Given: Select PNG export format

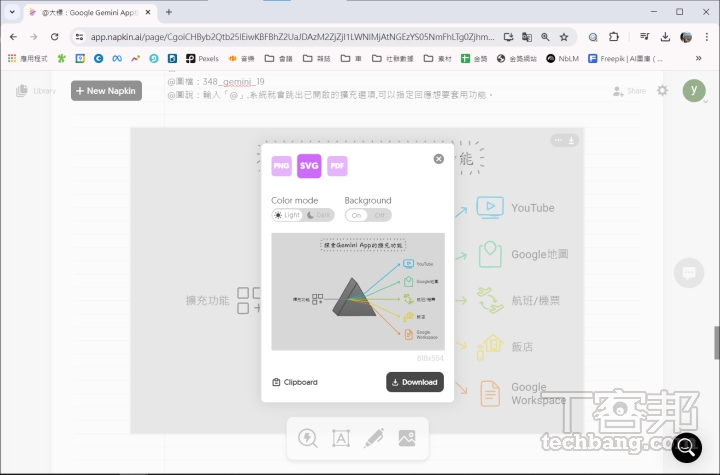Looking at the screenshot, I should click(x=281, y=166).
